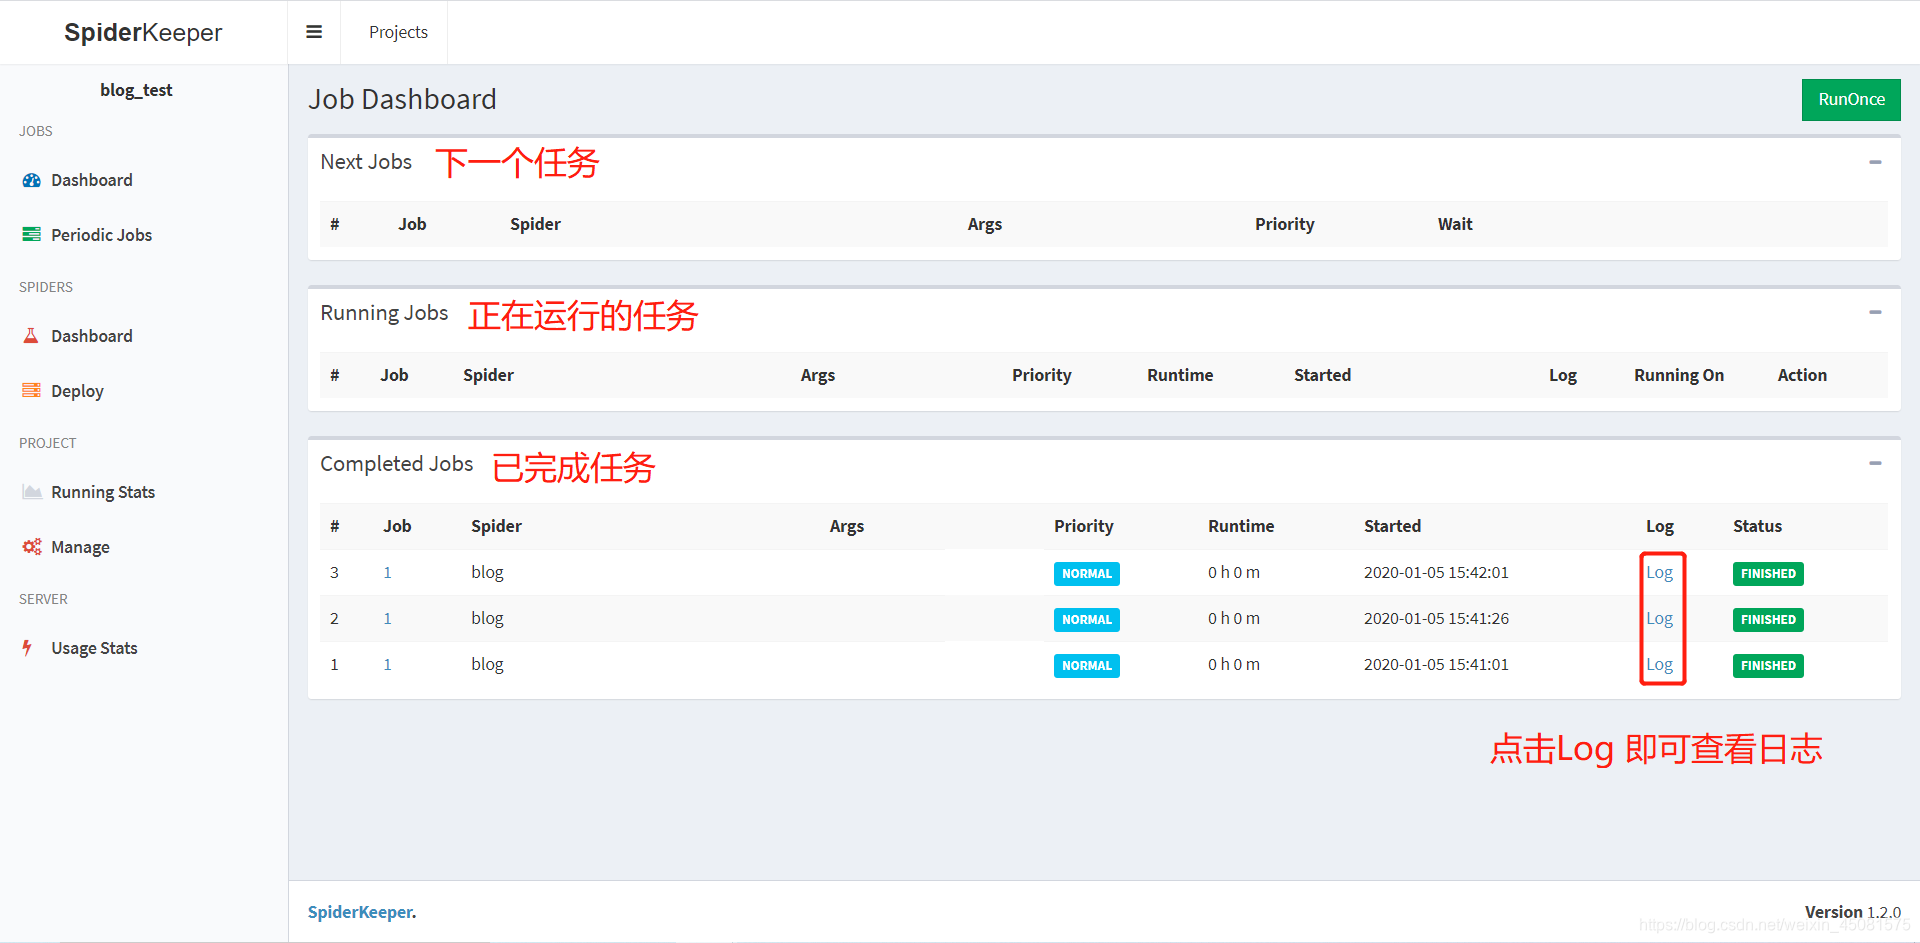This screenshot has height=943, width=1920.
Task: Open Dashboard under JOBS section
Action: pos(92,180)
